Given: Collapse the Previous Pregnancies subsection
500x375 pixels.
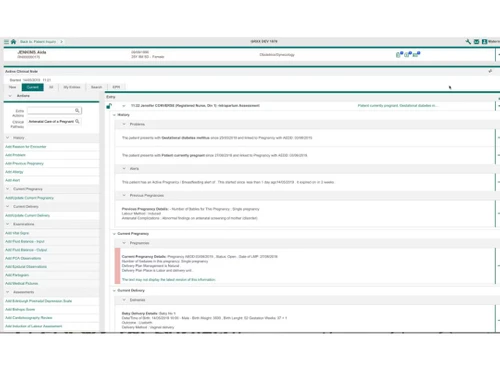Looking at the screenshot, I should click(124, 195).
